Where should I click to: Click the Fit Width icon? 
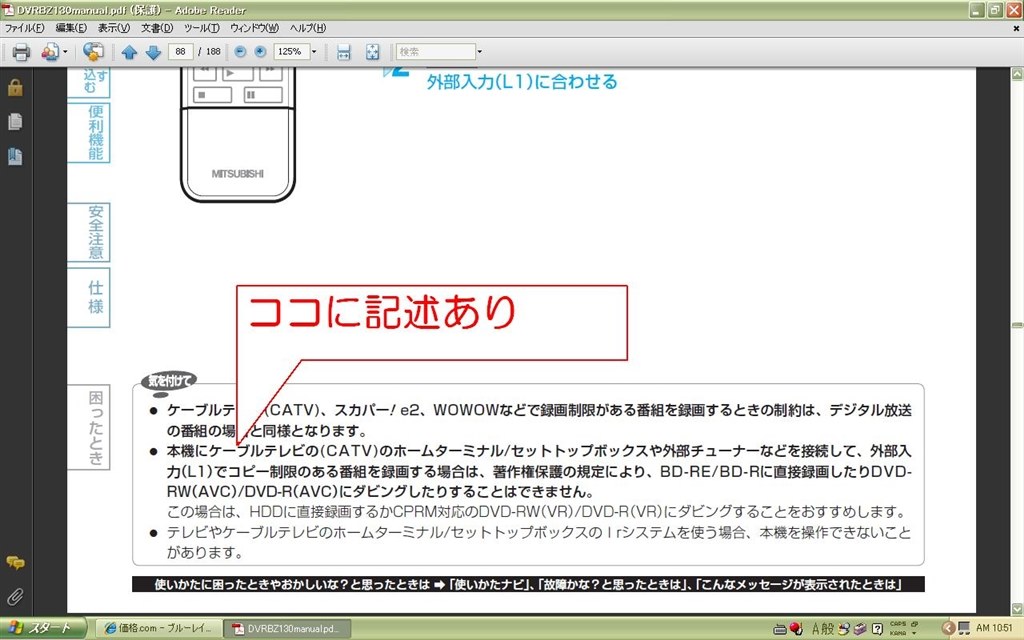point(343,51)
